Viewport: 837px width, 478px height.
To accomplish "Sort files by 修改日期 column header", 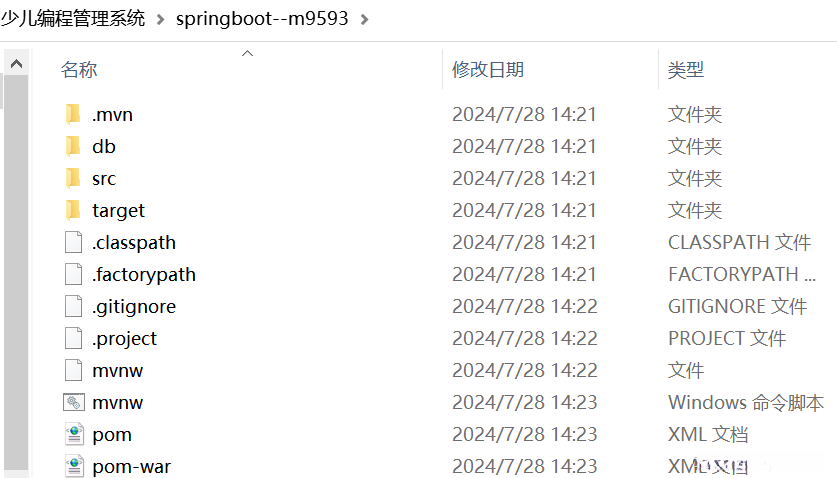I will tap(488, 70).
